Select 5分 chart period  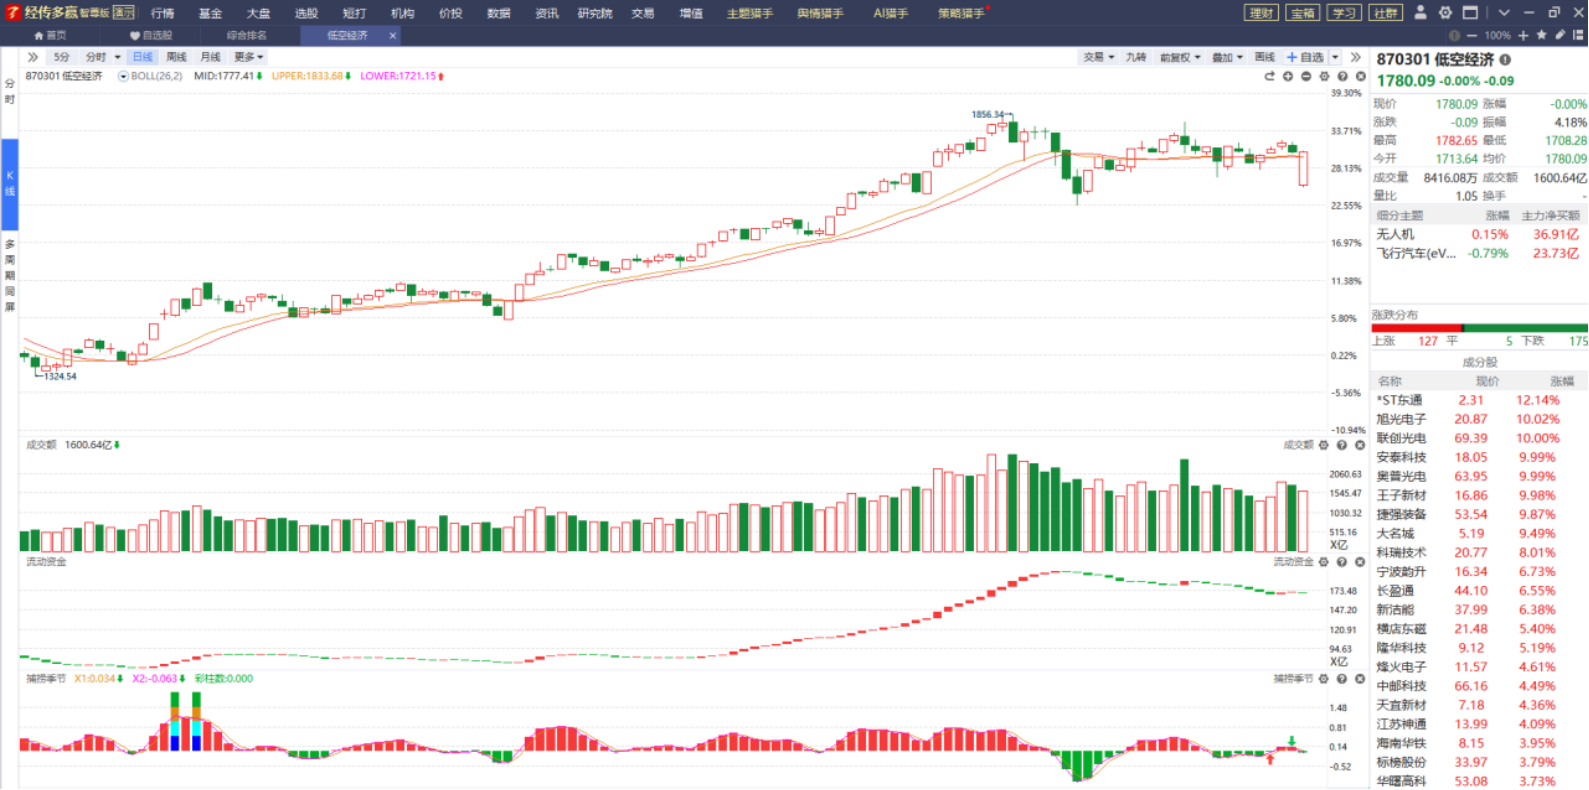point(62,57)
